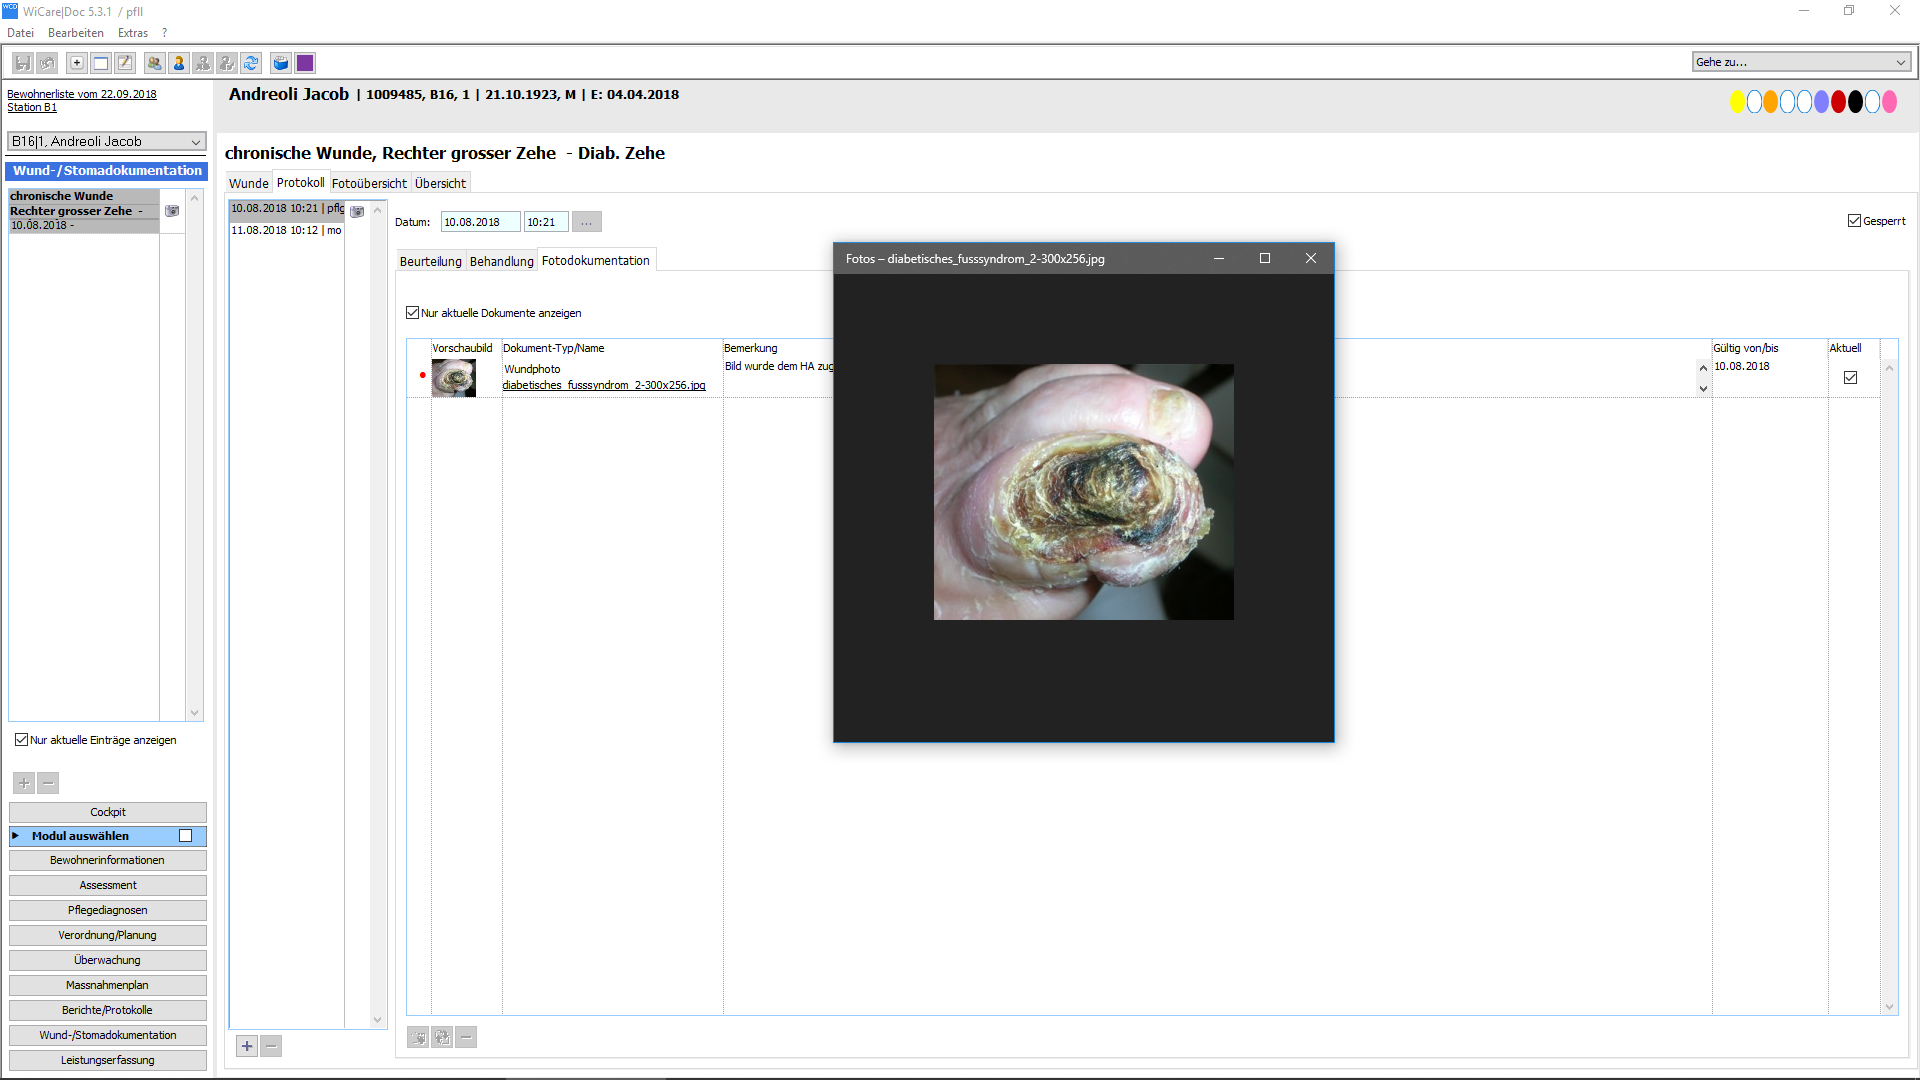Open the Massnahmenplan module

click(108, 985)
